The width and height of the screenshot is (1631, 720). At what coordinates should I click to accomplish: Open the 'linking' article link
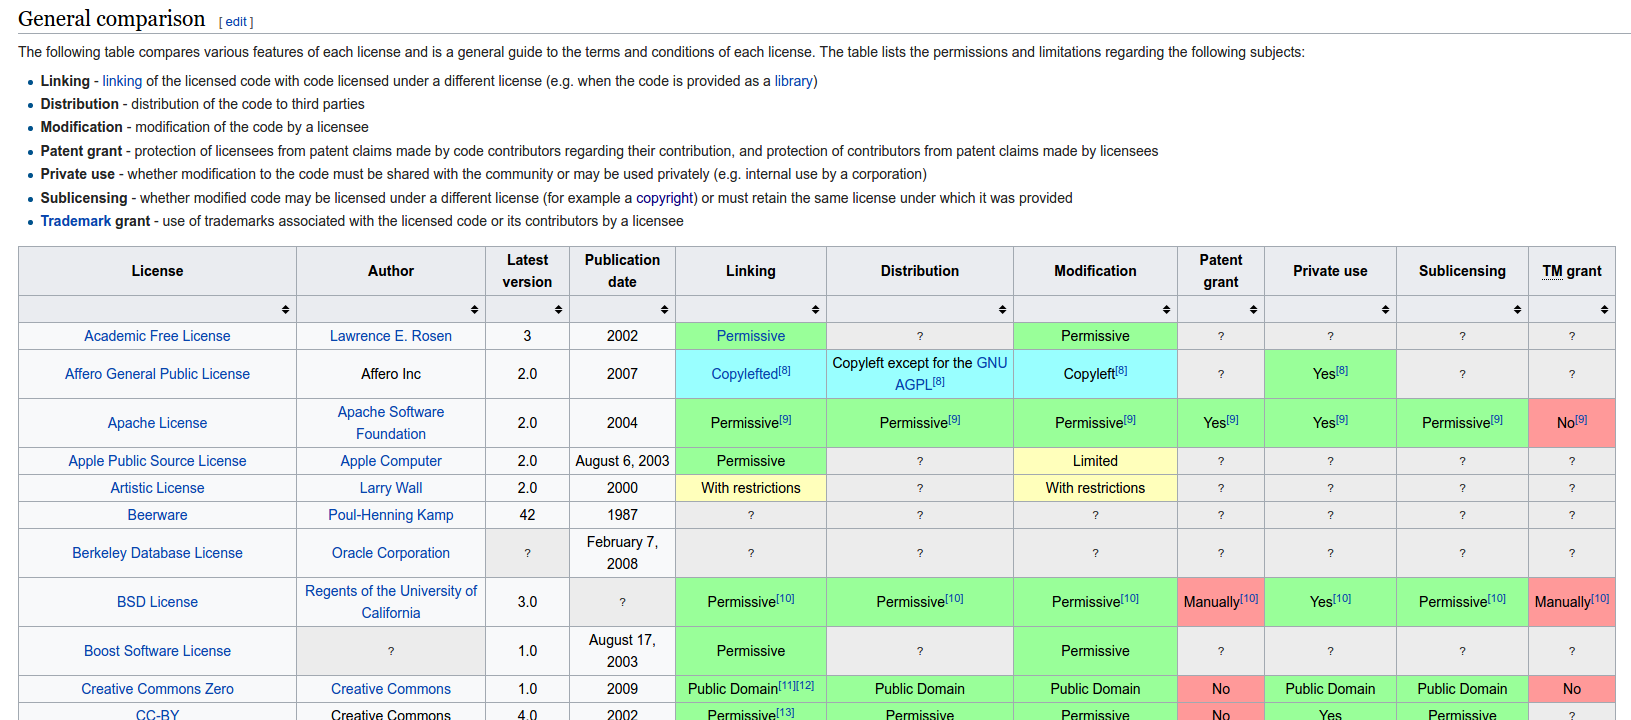[122, 81]
